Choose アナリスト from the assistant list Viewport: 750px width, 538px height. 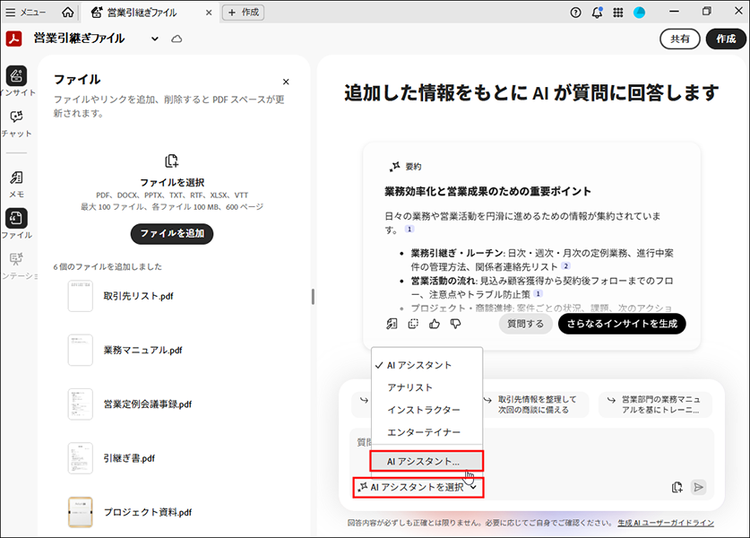tap(410, 387)
